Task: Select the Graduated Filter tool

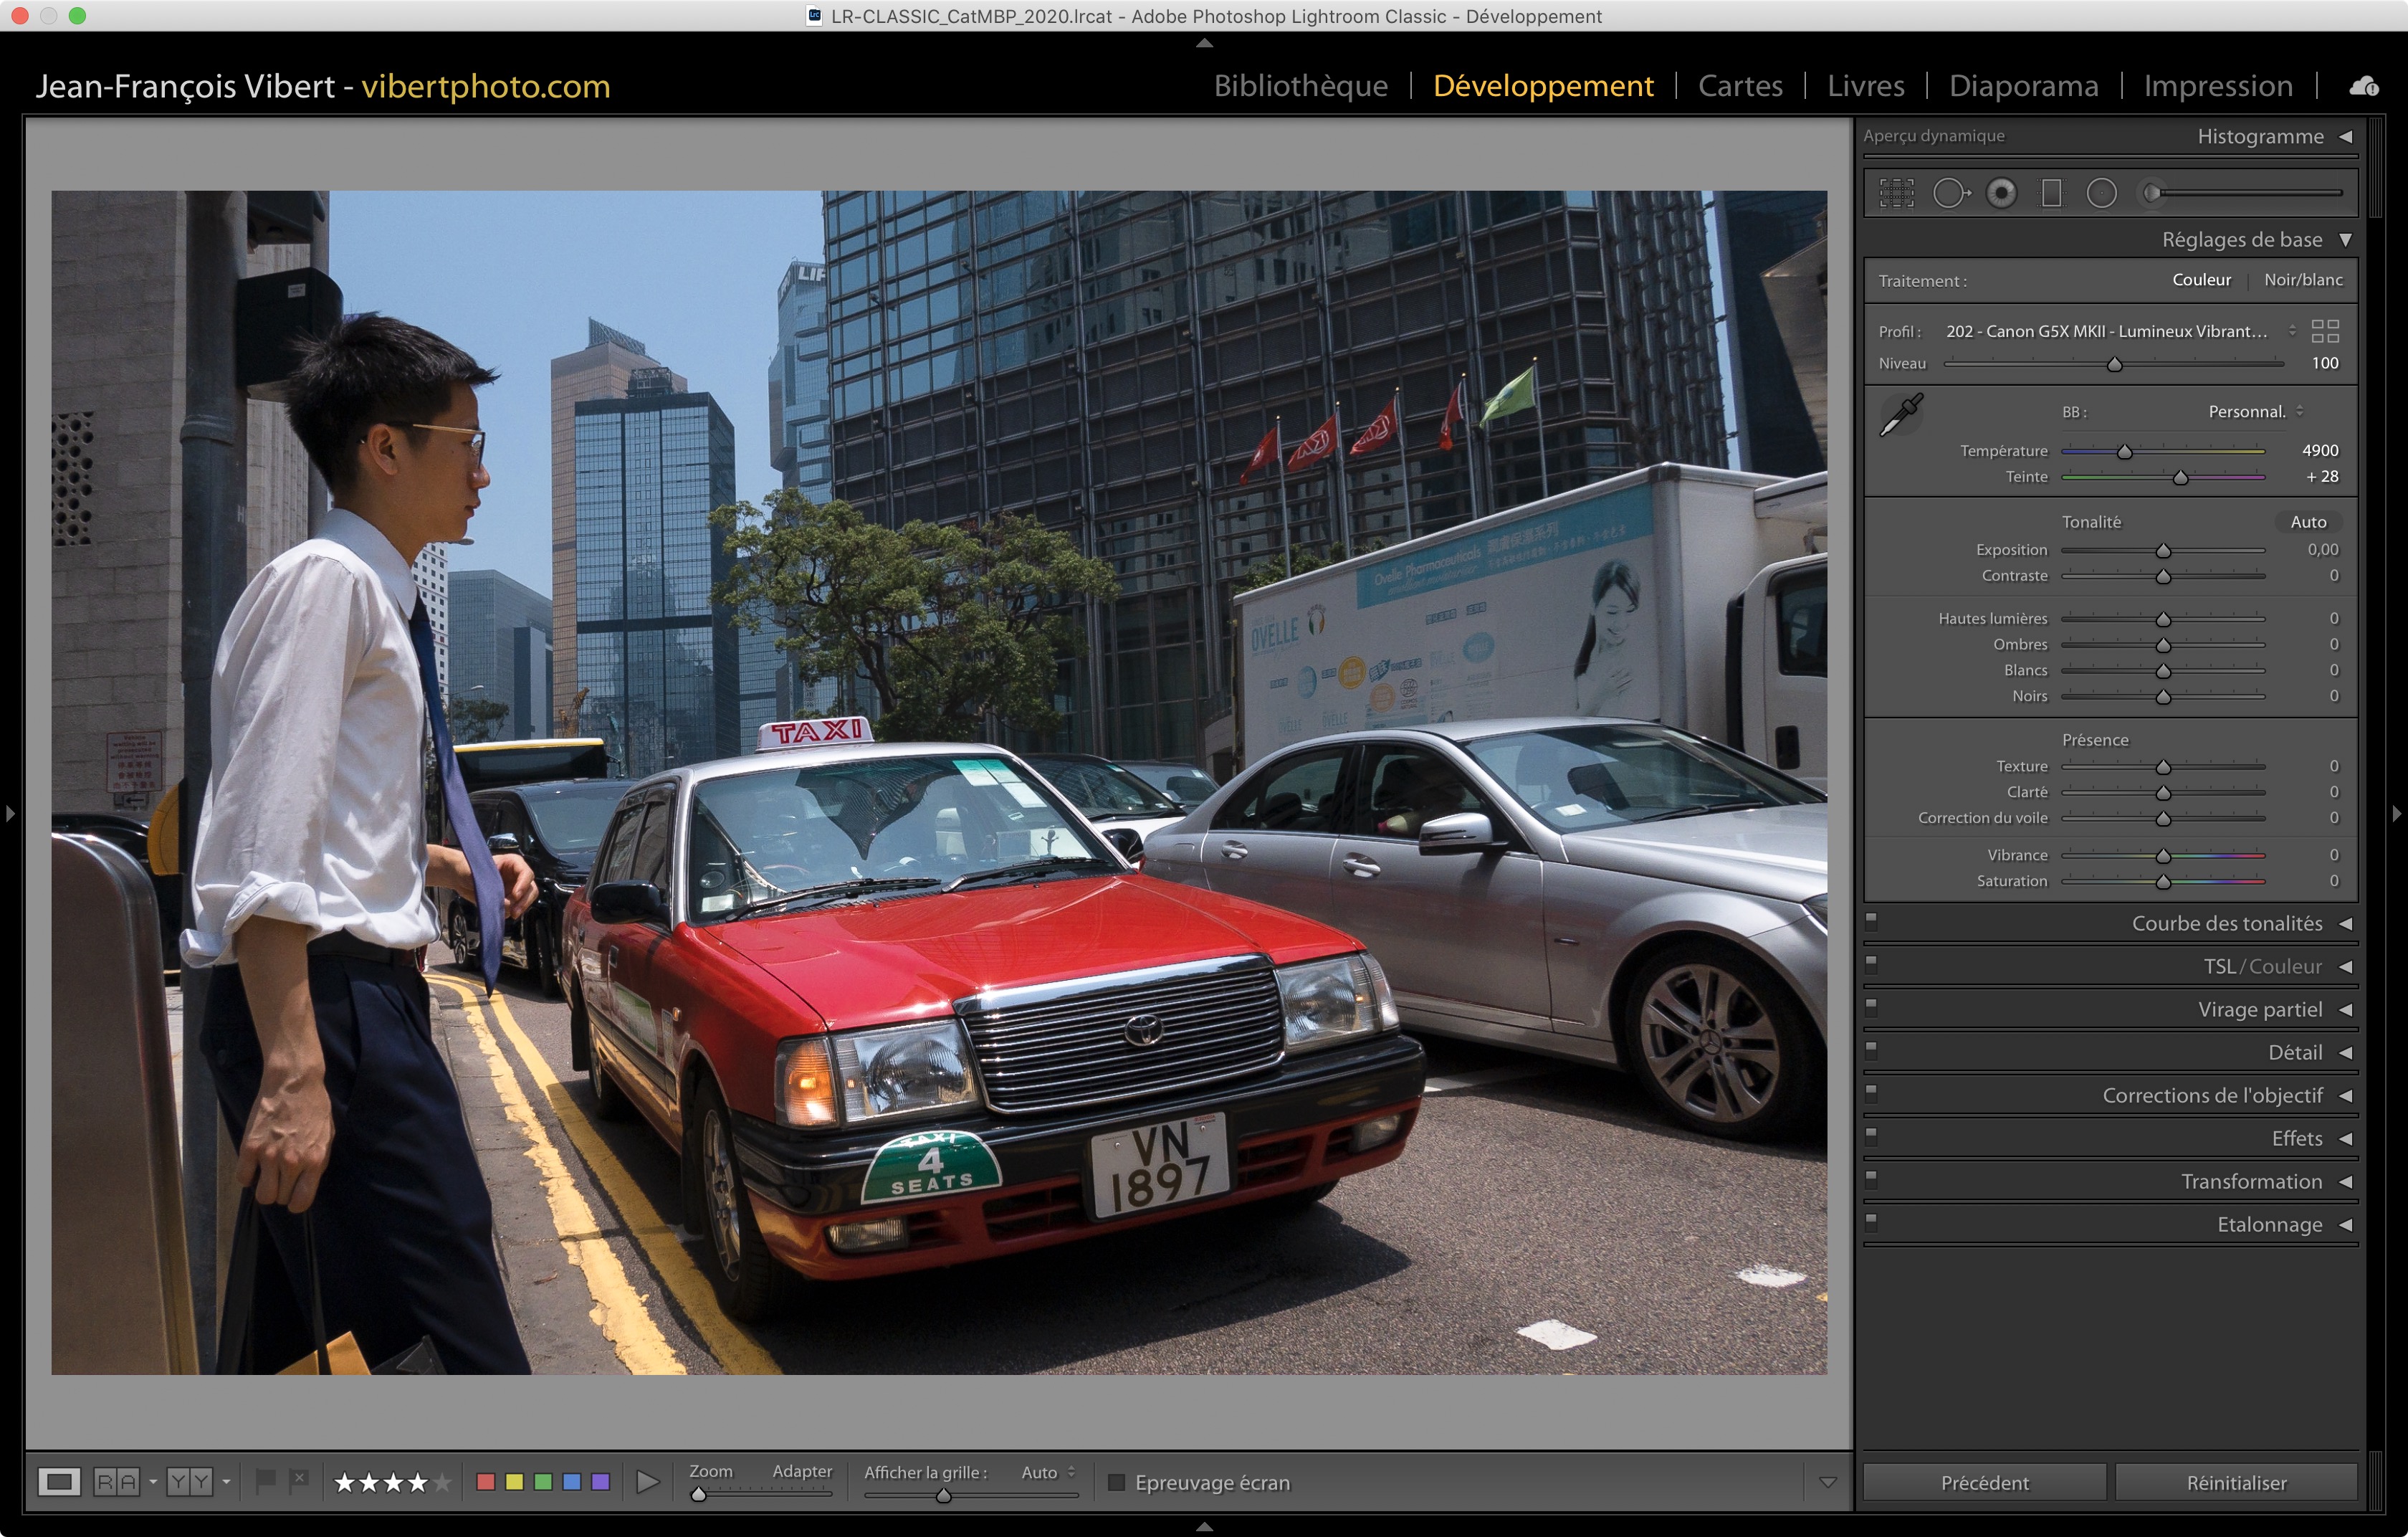Action: point(2051,193)
